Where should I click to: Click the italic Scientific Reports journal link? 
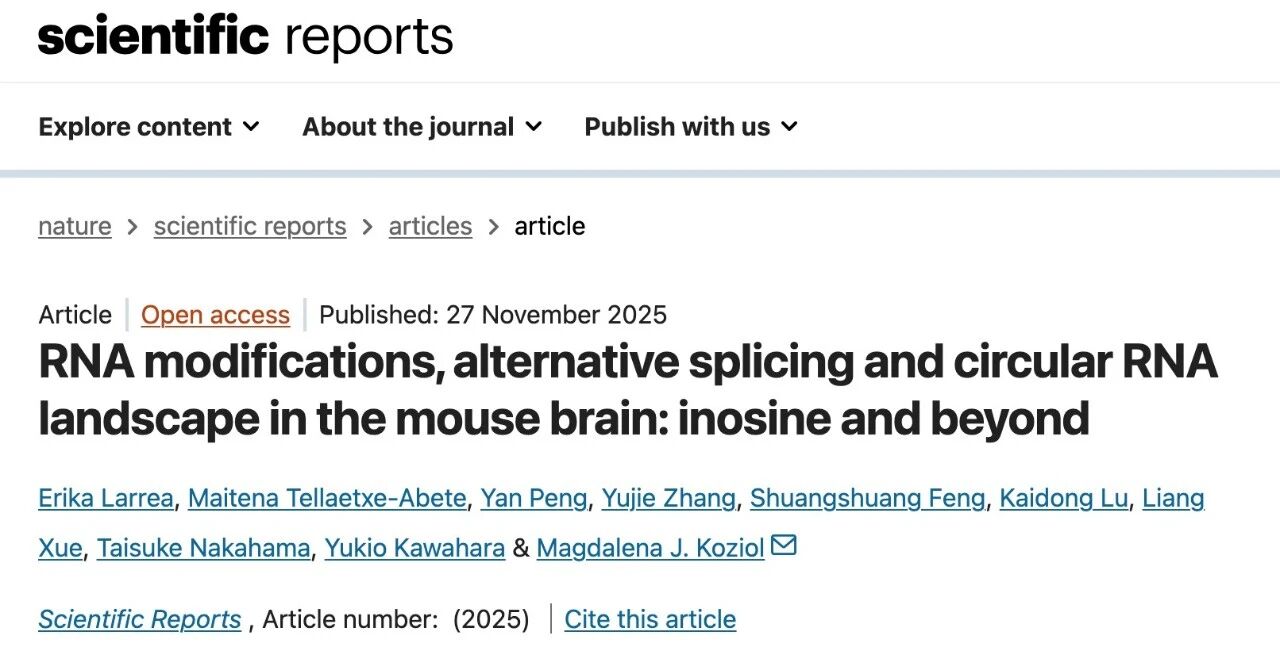pyautogui.click(x=140, y=620)
